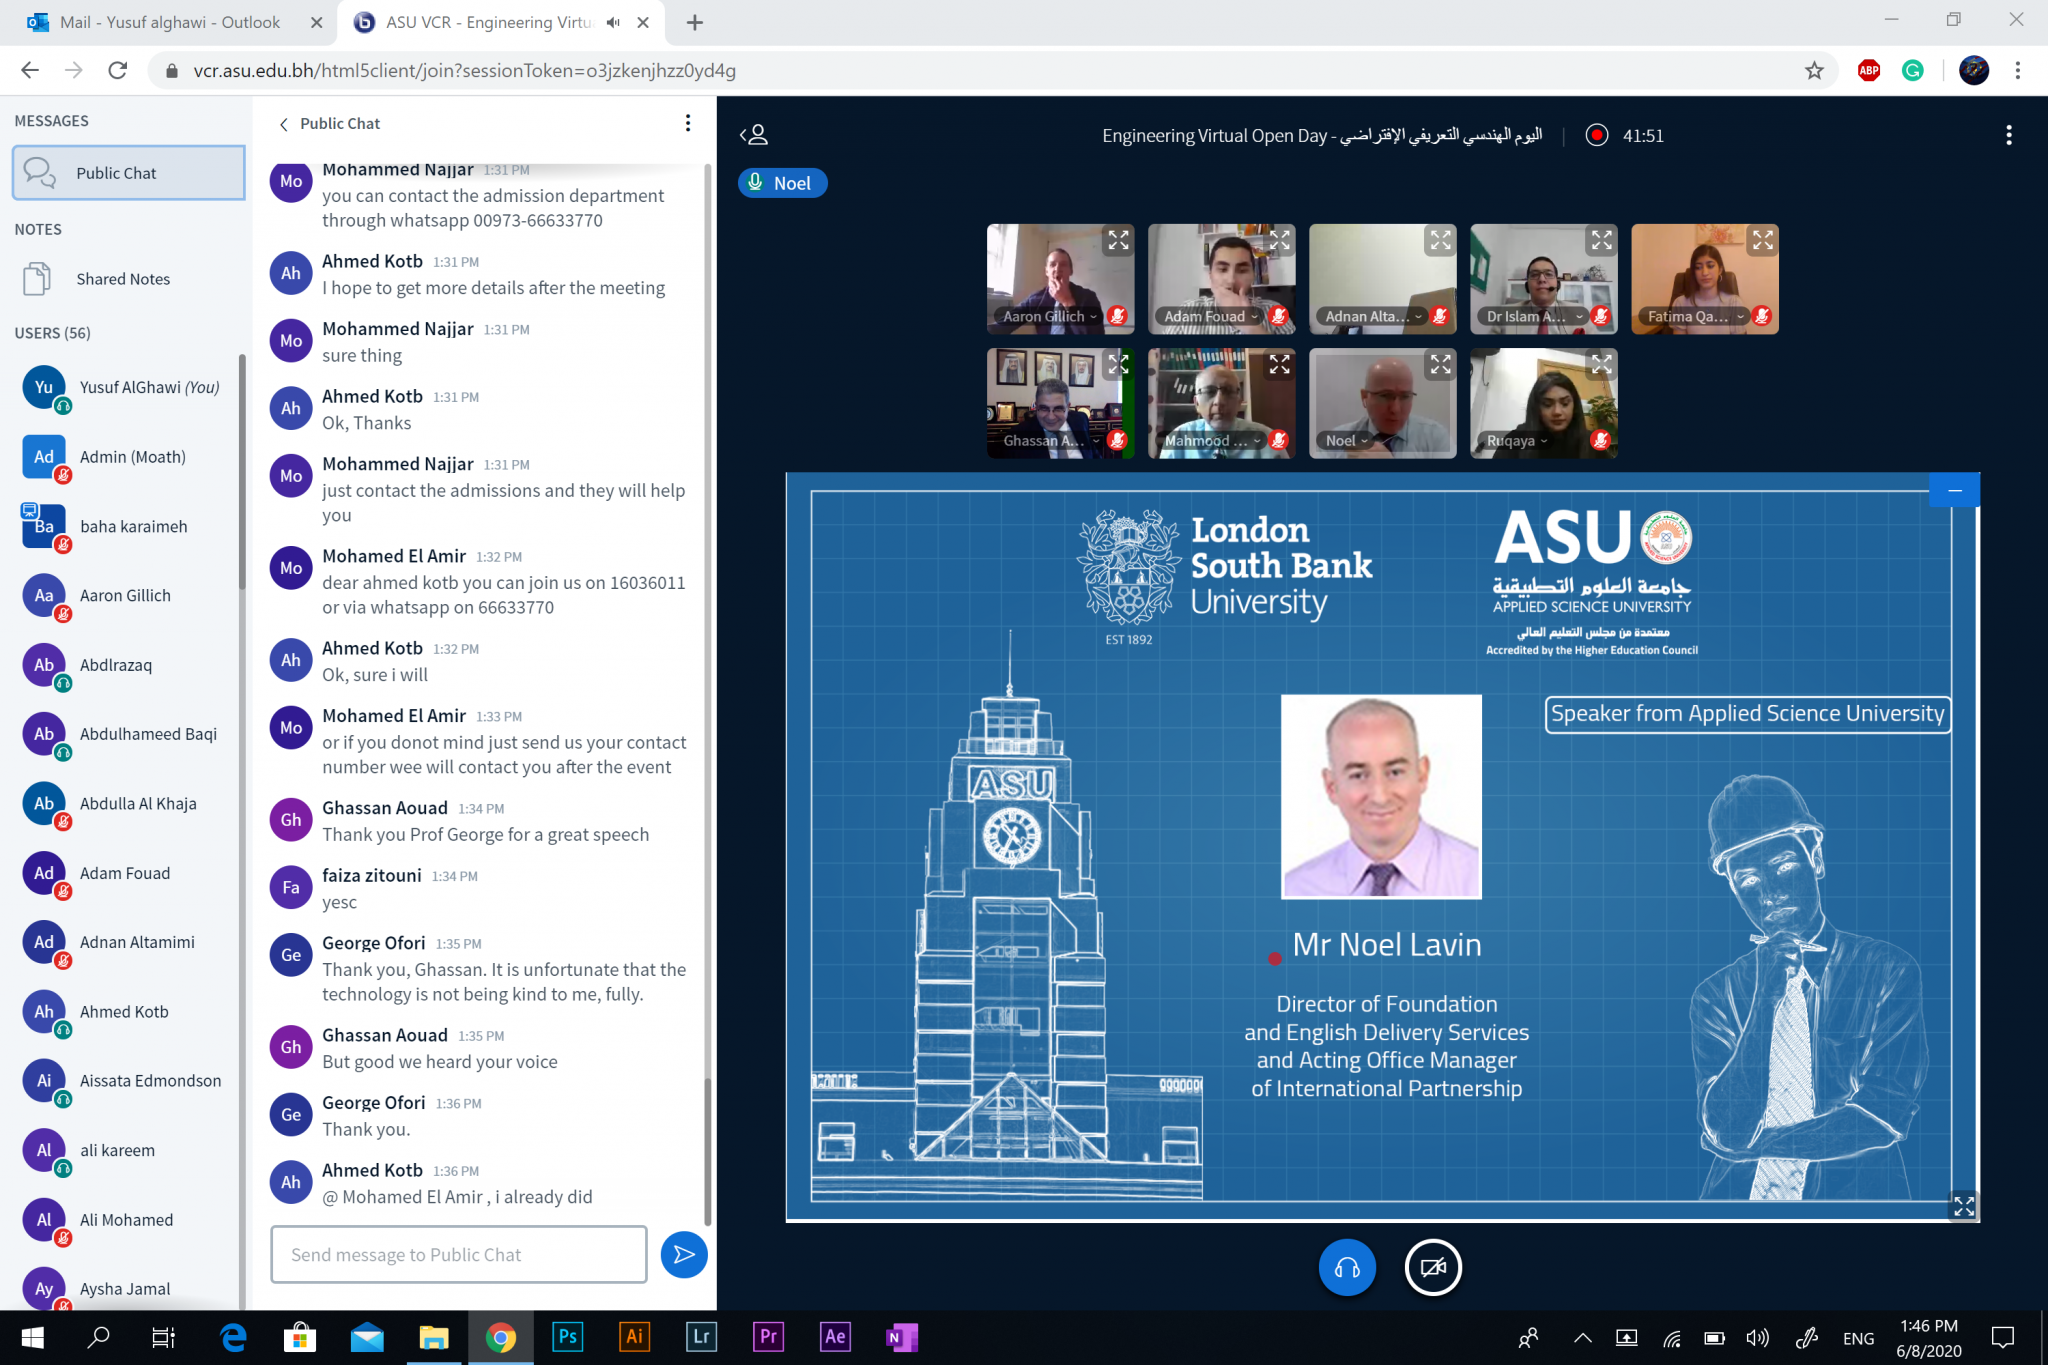The height and width of the screenshot is (1365, 2048).
Task: Mute the ASU VCR tab audio icon
Action: [x=612, y=22]
